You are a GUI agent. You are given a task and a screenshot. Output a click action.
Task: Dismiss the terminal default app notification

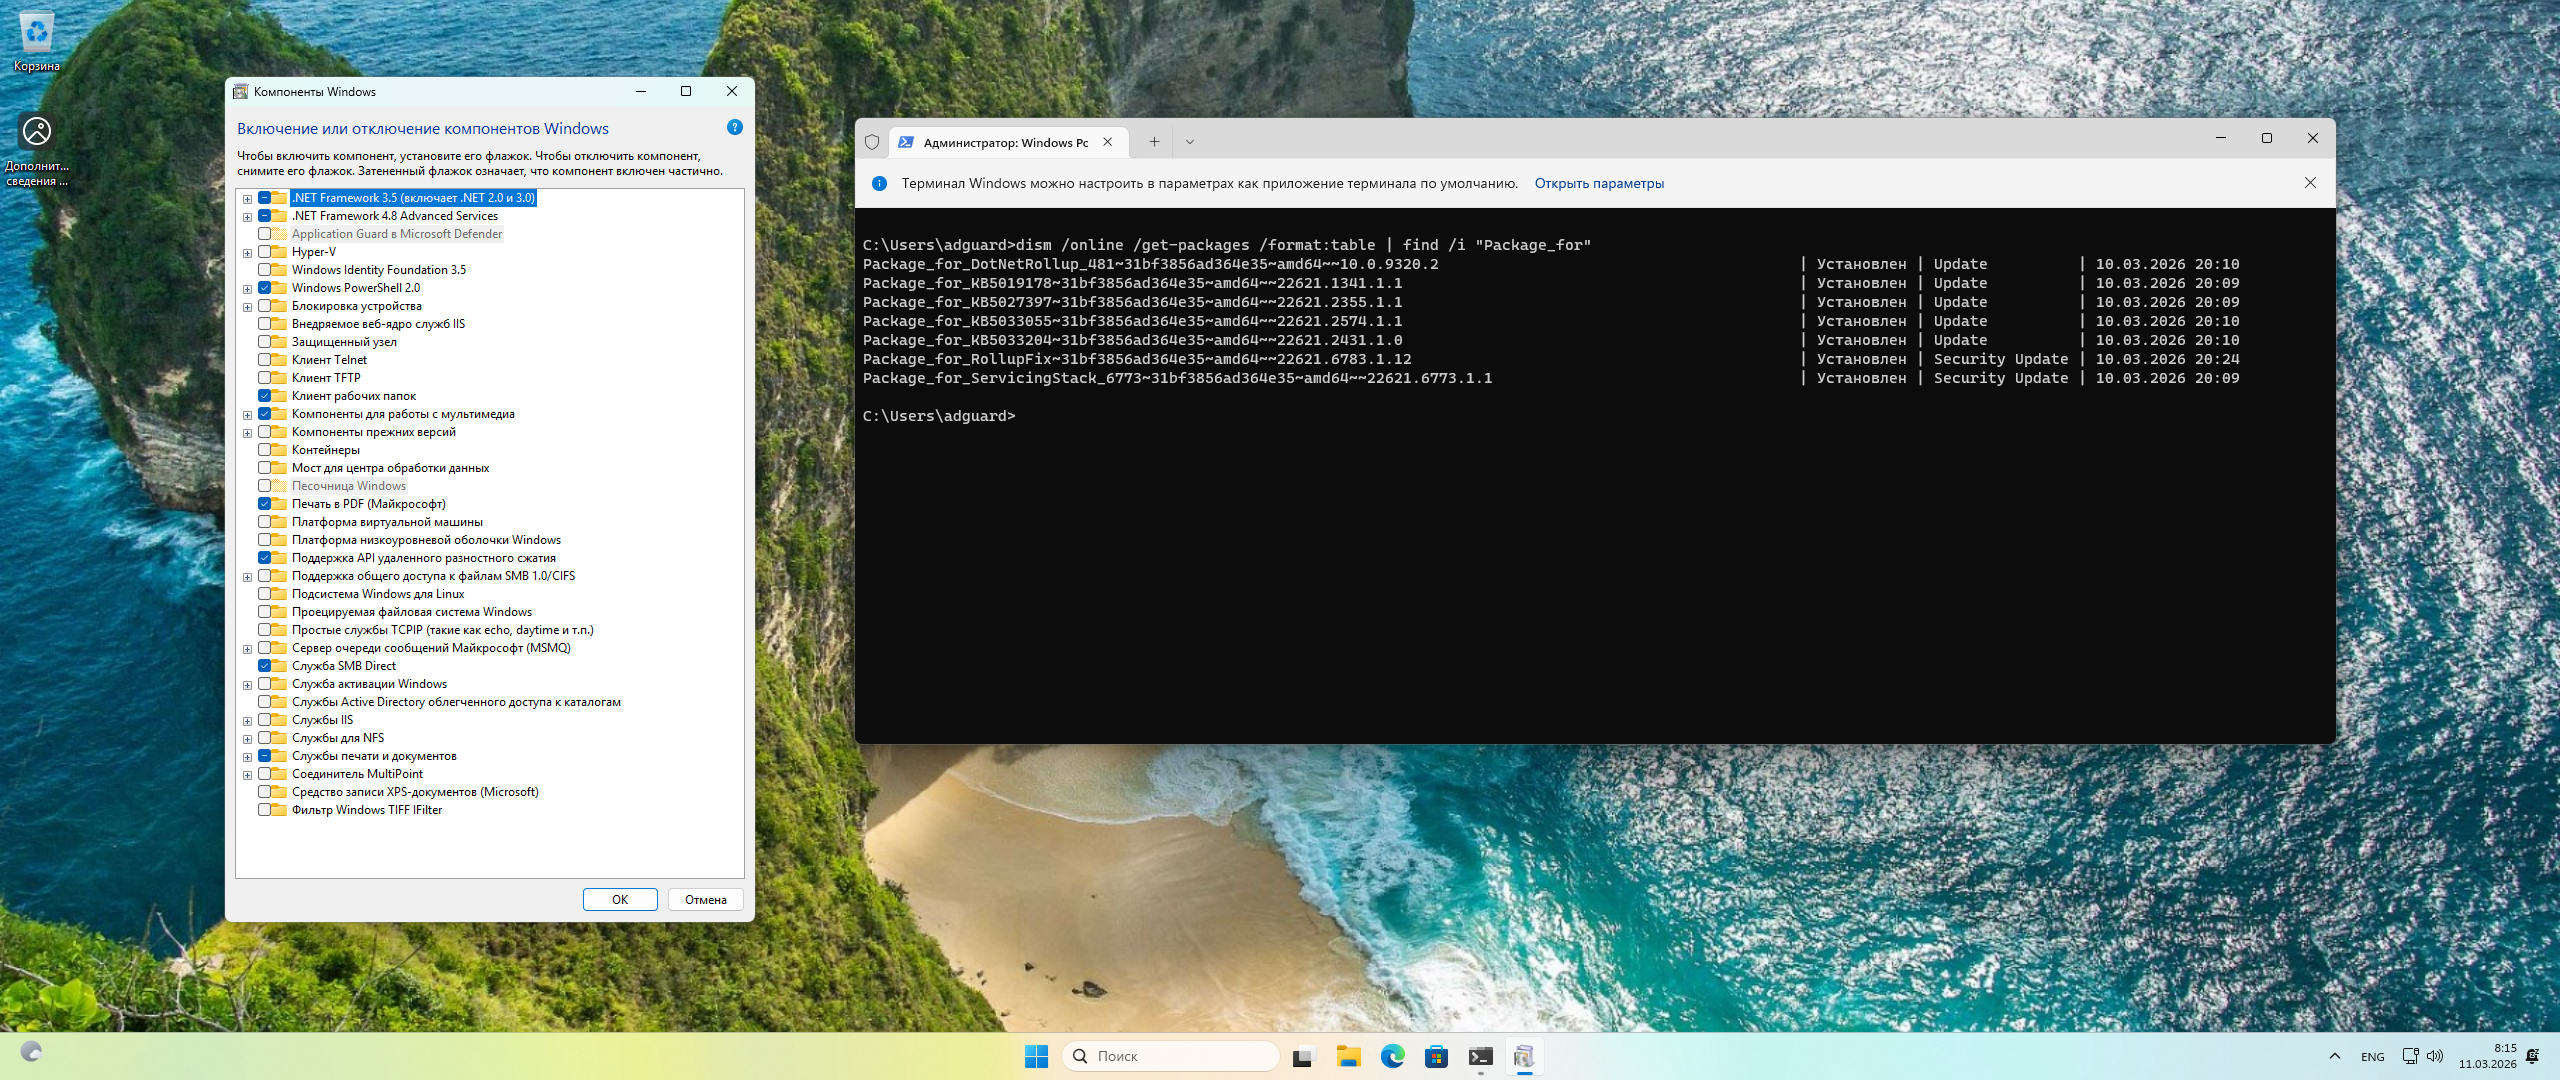pyautogui.click(x=2310, y=183)
